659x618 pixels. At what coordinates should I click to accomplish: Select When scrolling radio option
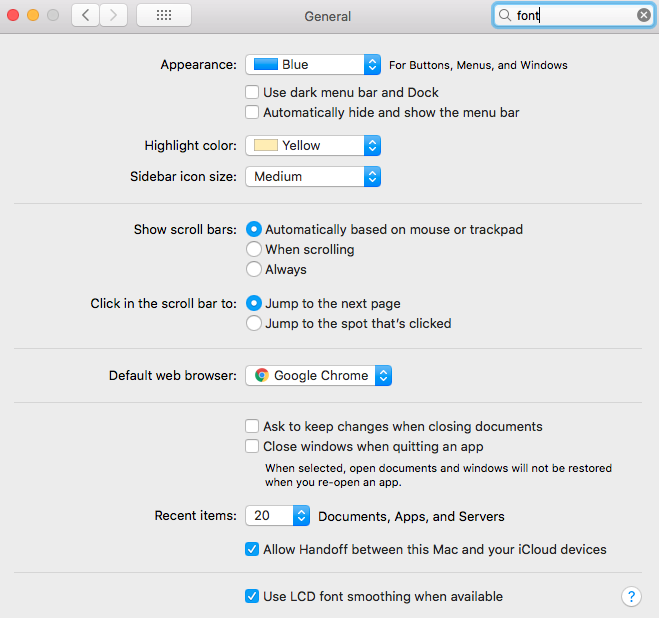(x=254, y=249)
